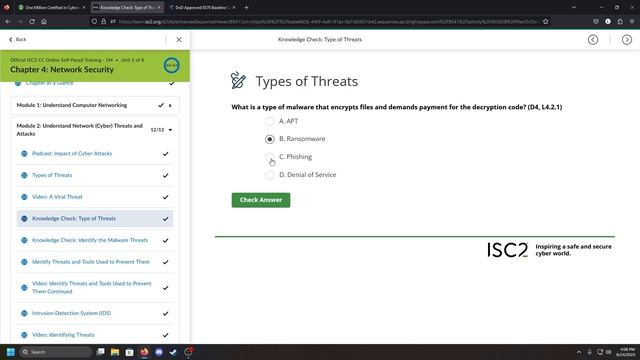Click the padlock site security icon

pyautogui.click(x=104, y=21)
